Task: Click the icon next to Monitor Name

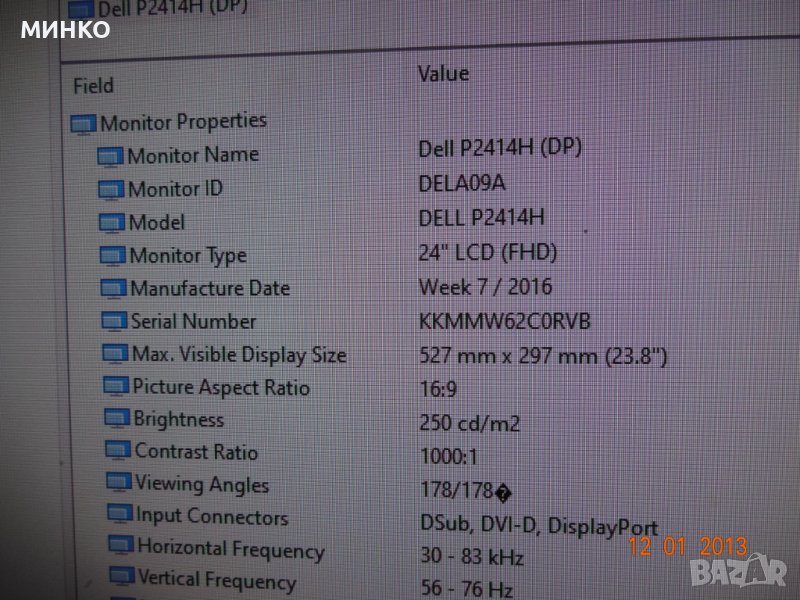Action: pyautogui.click(x=110, y=157)
